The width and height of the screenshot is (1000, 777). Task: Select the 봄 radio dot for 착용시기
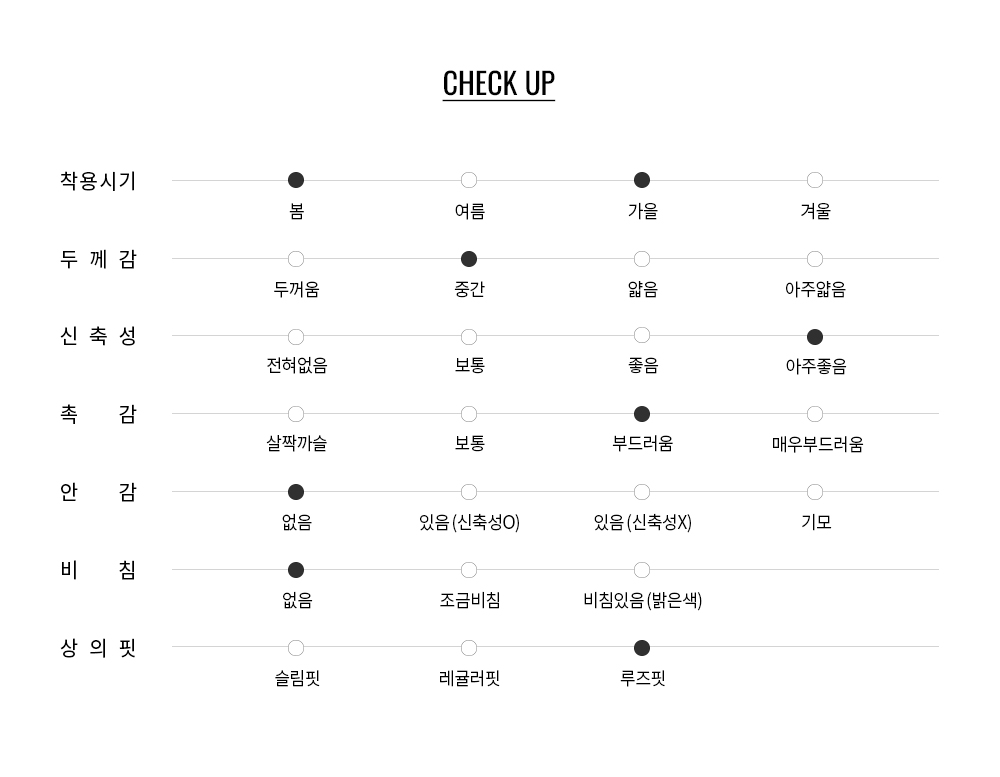click(x=296, y=180)
